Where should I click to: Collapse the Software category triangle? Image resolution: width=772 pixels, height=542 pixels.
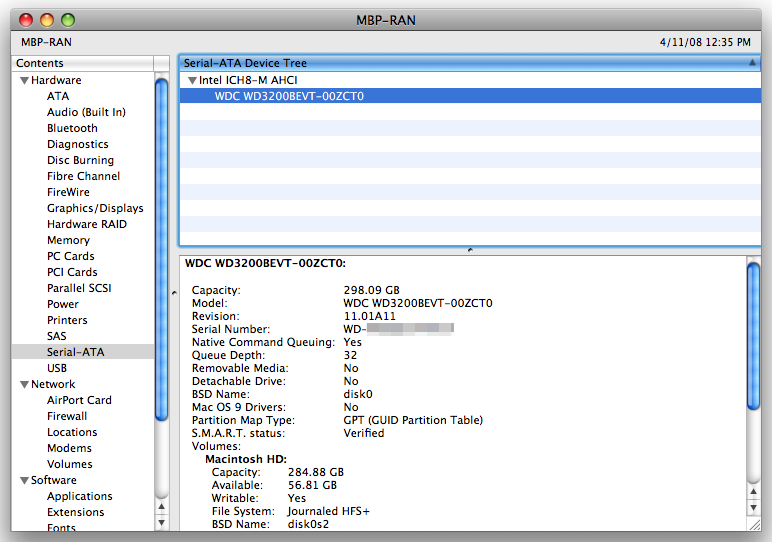coord(24,480)
